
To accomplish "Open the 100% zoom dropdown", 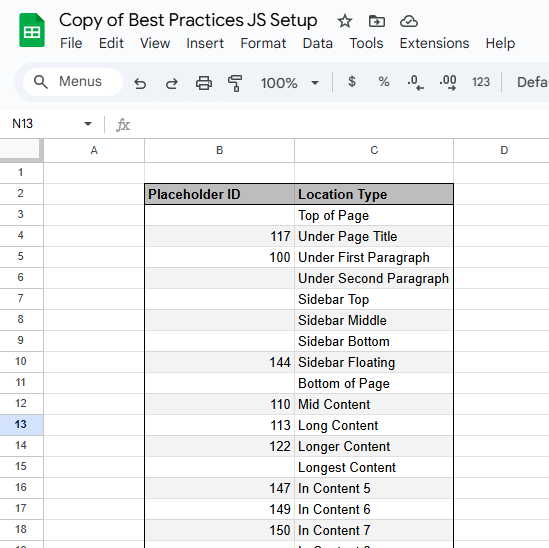I will point(290,83).
